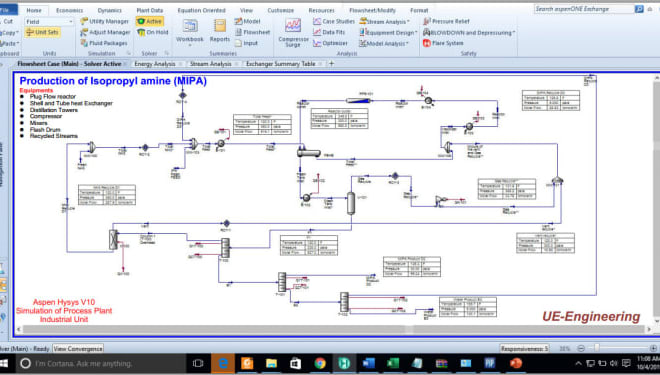
Task: Switch to the Dynamics ribbon tab
Action: click(109, 10)
